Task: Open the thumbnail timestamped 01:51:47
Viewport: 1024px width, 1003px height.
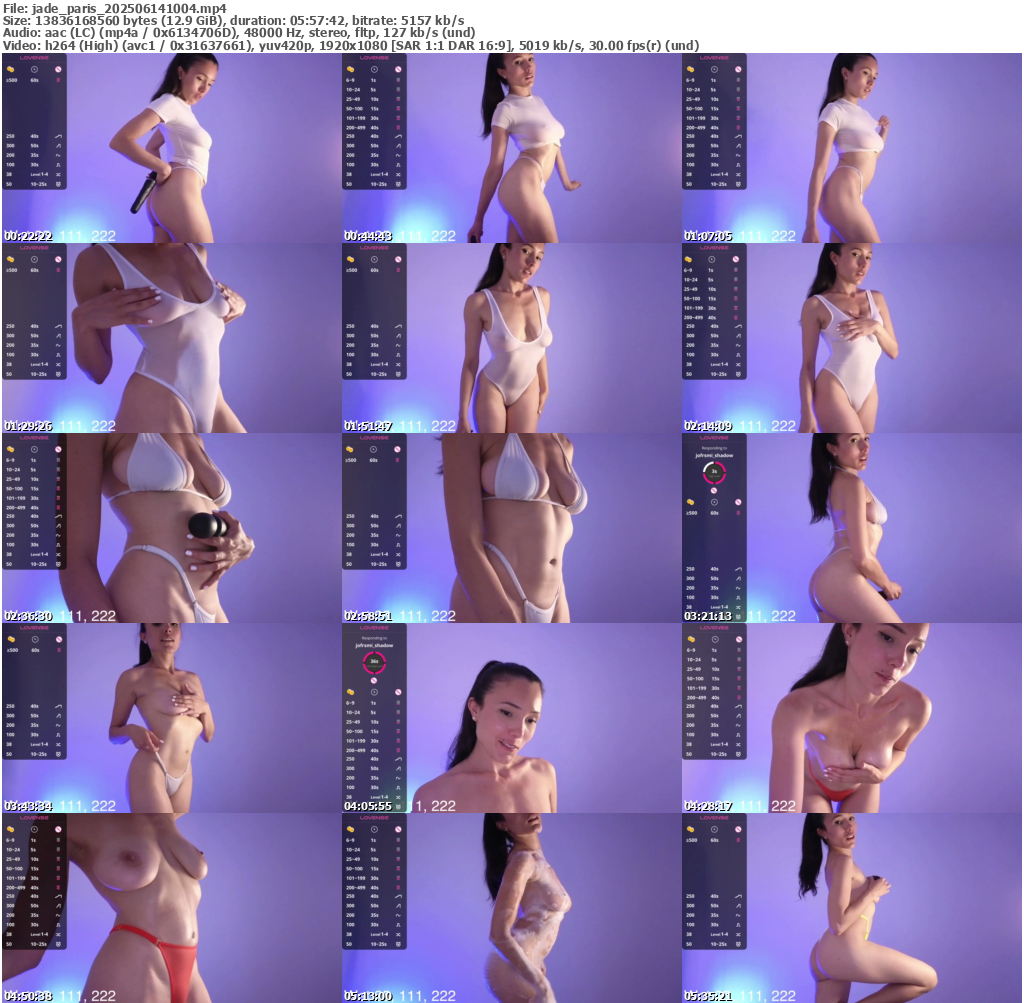Action: [511, 338]
